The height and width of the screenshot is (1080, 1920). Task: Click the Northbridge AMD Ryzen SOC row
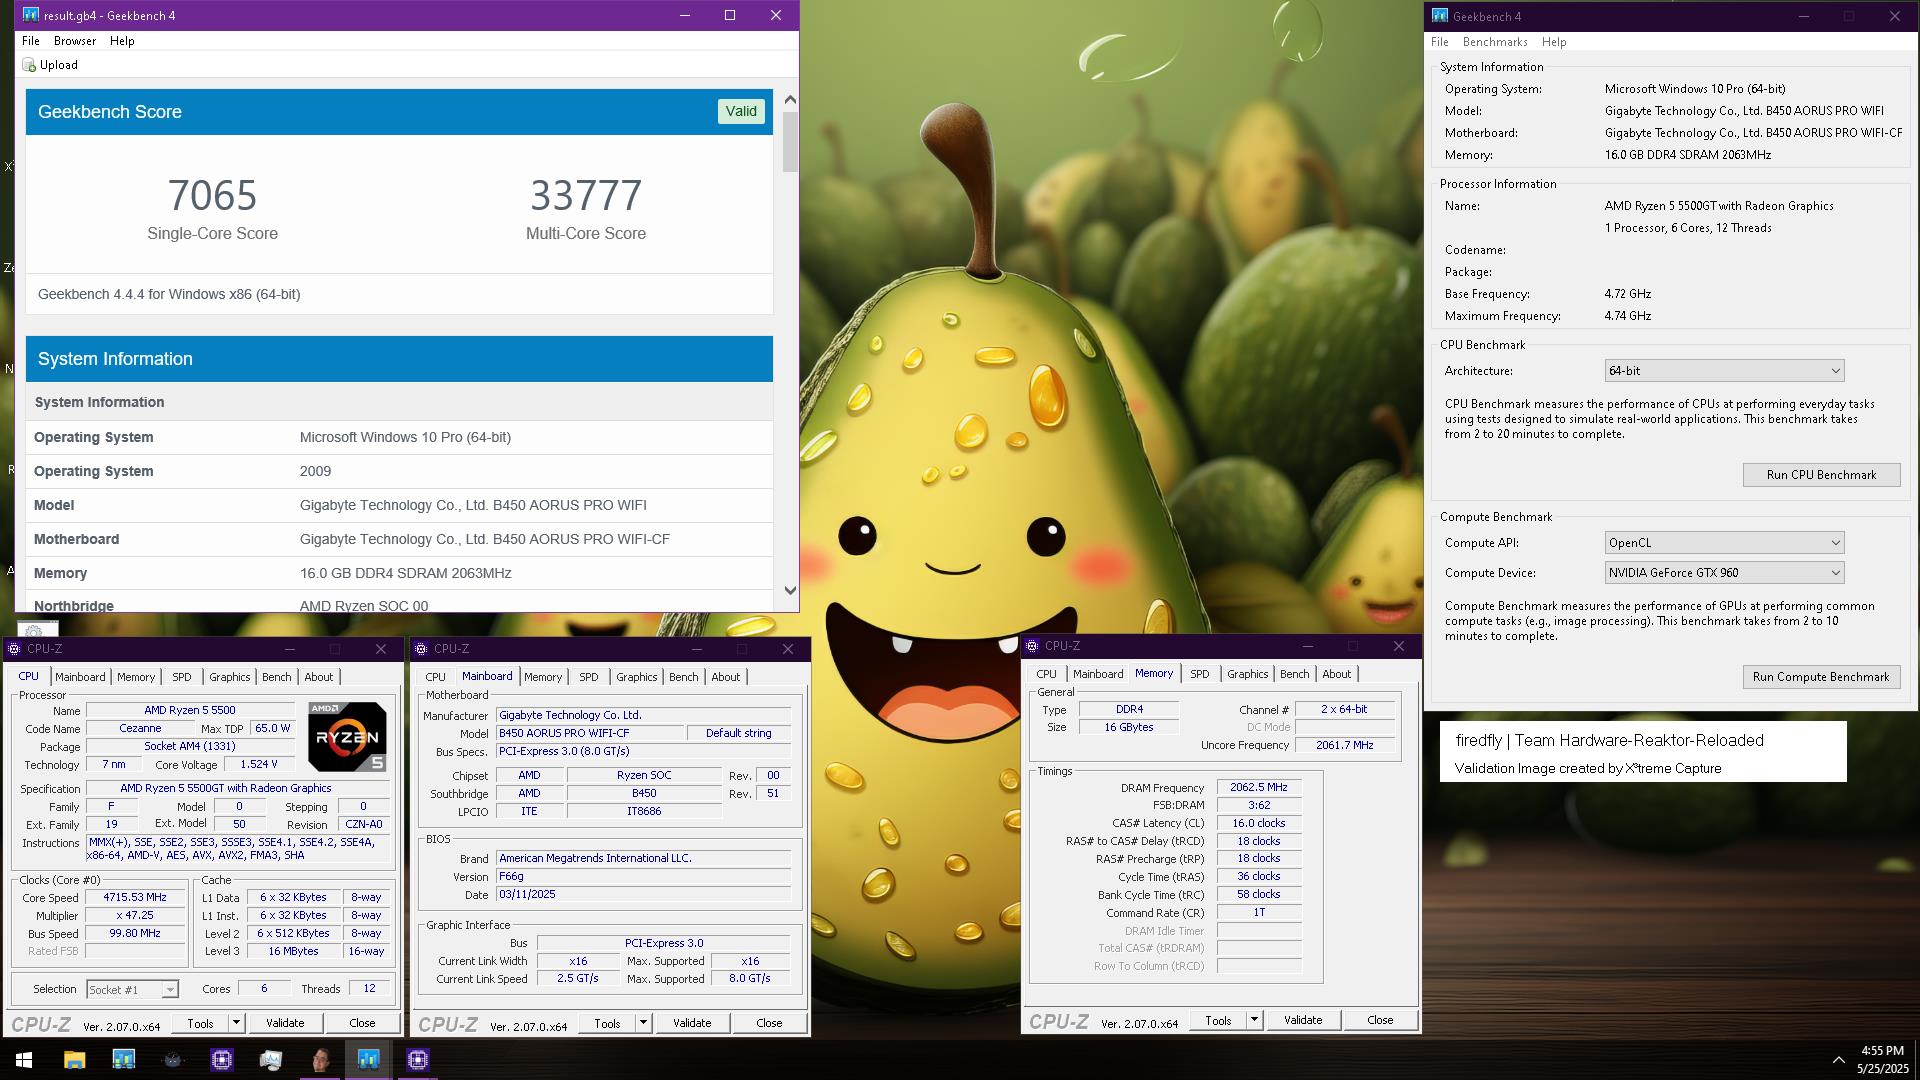399,602
